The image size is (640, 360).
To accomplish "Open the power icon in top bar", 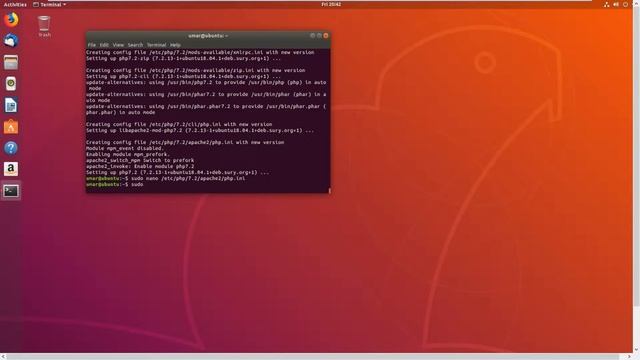I will 625,4.
